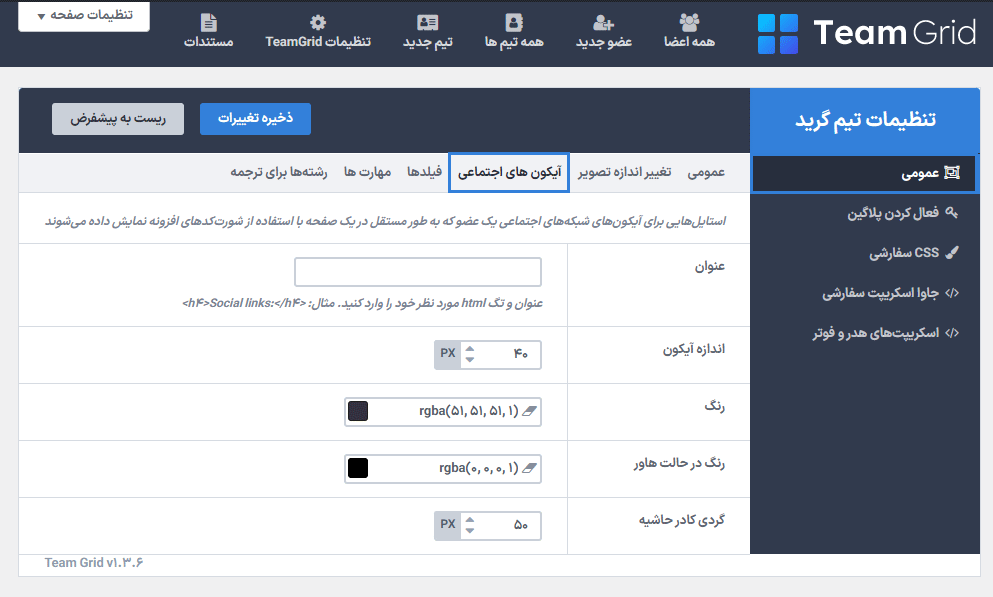Image resolution: width=993 pixels, height=597 pixels.
Task: Click the Documentation (مستندات) file icon
Action: (x=208, y=22)
